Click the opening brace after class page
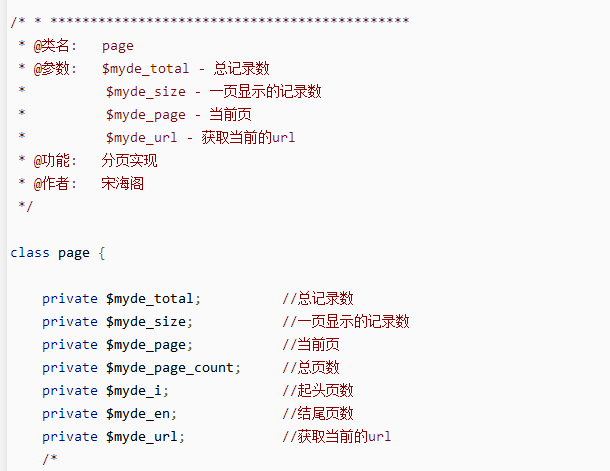The width and height of the screenshot is (610, 471). pyautogui.click(x=101, y=253)
